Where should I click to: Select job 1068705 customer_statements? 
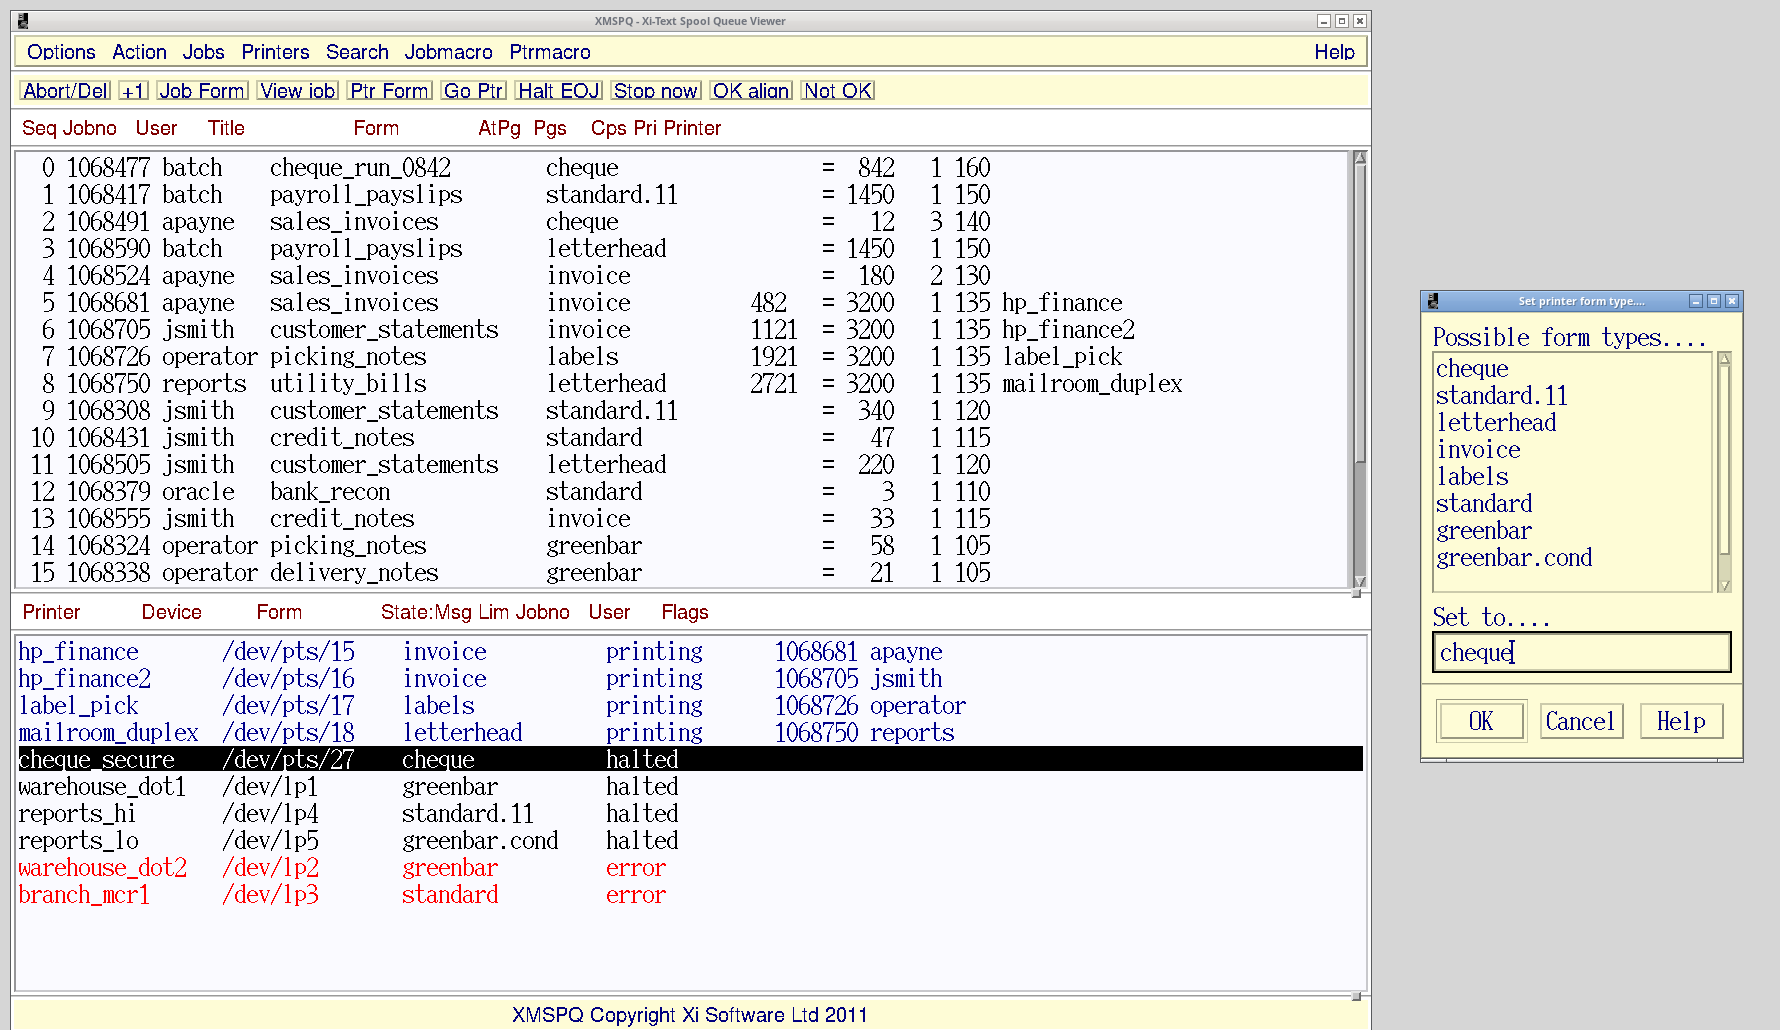[x=681, y=330]
